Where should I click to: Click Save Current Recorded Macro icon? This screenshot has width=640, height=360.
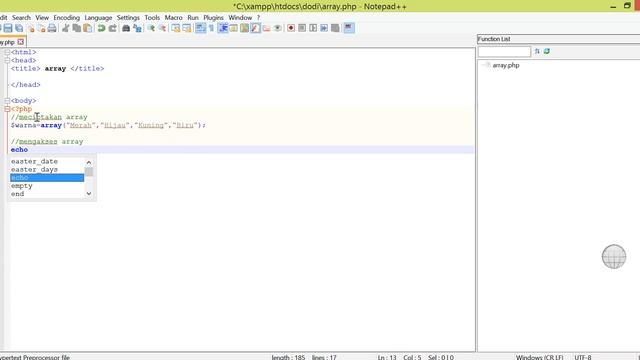tap(335, 28)
